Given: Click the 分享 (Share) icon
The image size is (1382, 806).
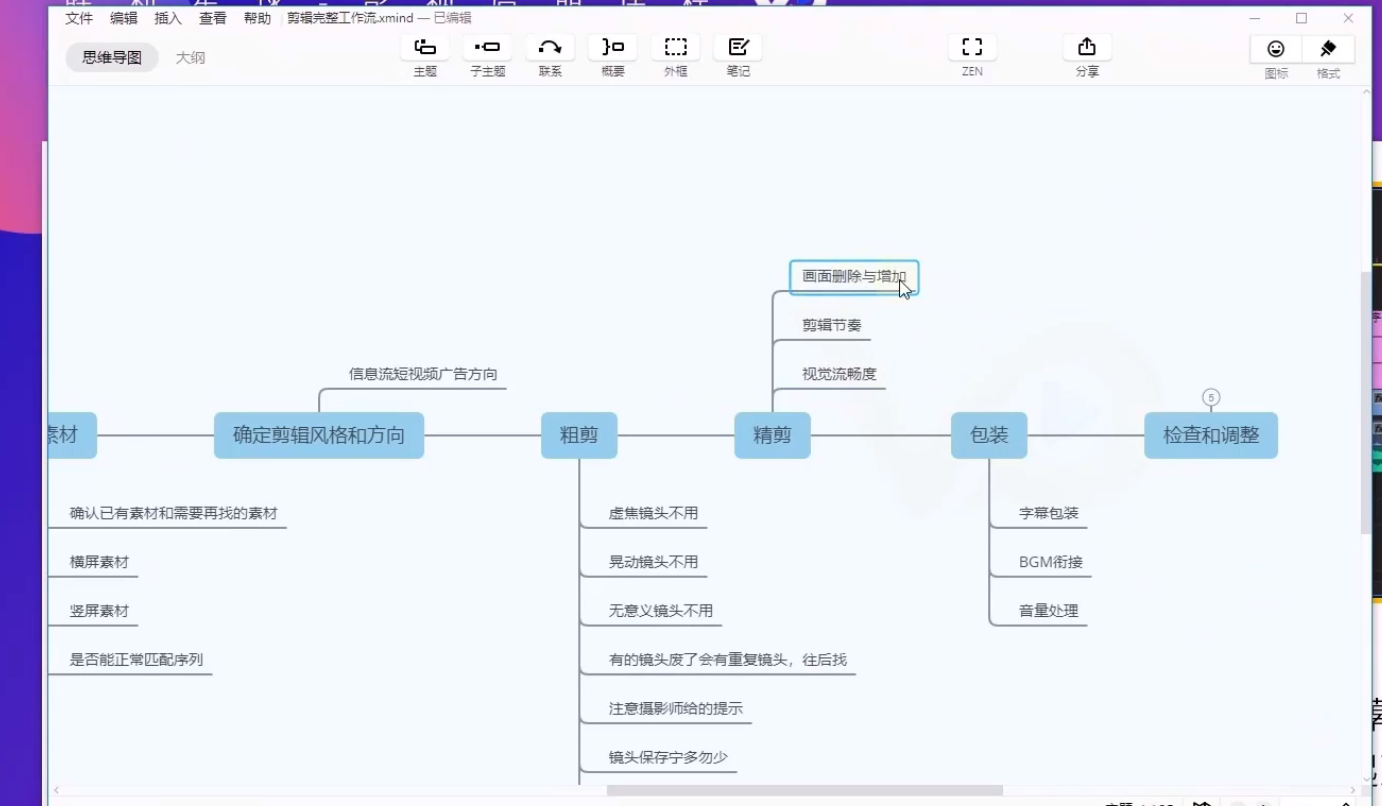Looking at the screenshot, I should tap(1087, 48).
